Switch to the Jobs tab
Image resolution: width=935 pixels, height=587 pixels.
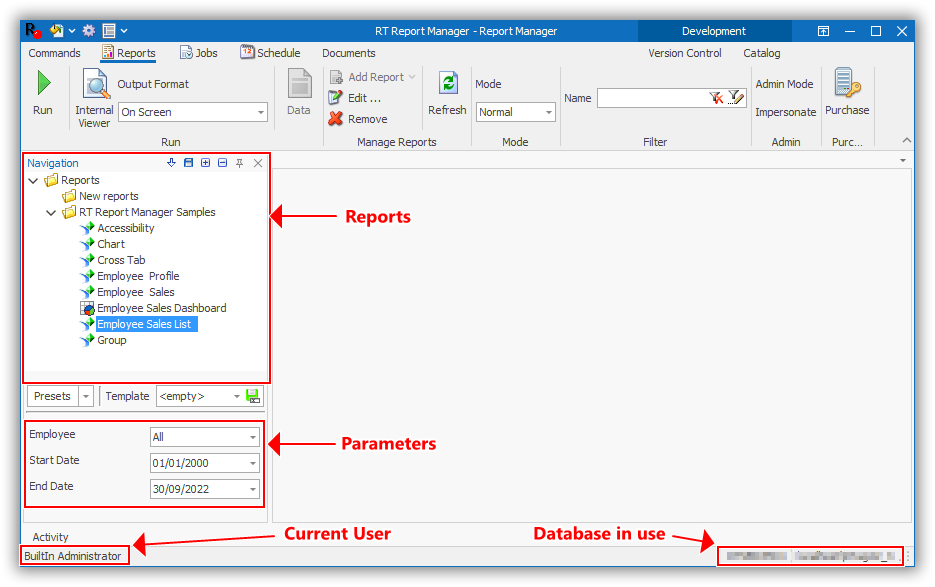198,53
